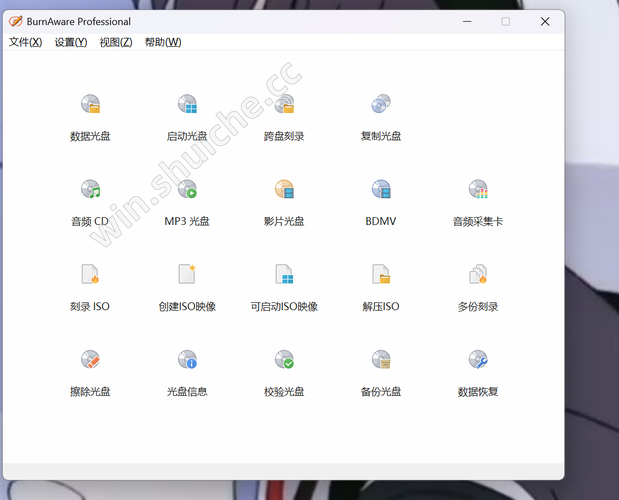The image size is (619, 500).
Task: Open the 创建ISO映像 make ISO tool
Action: [187, 288]
